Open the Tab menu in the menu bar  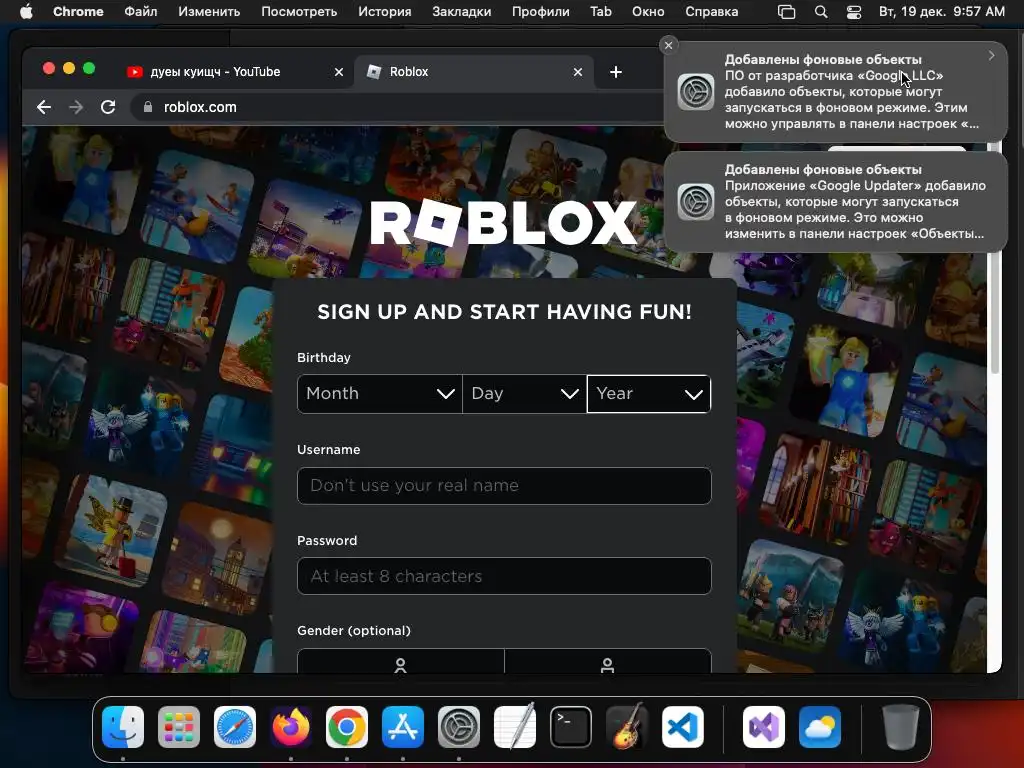point(601,12)
